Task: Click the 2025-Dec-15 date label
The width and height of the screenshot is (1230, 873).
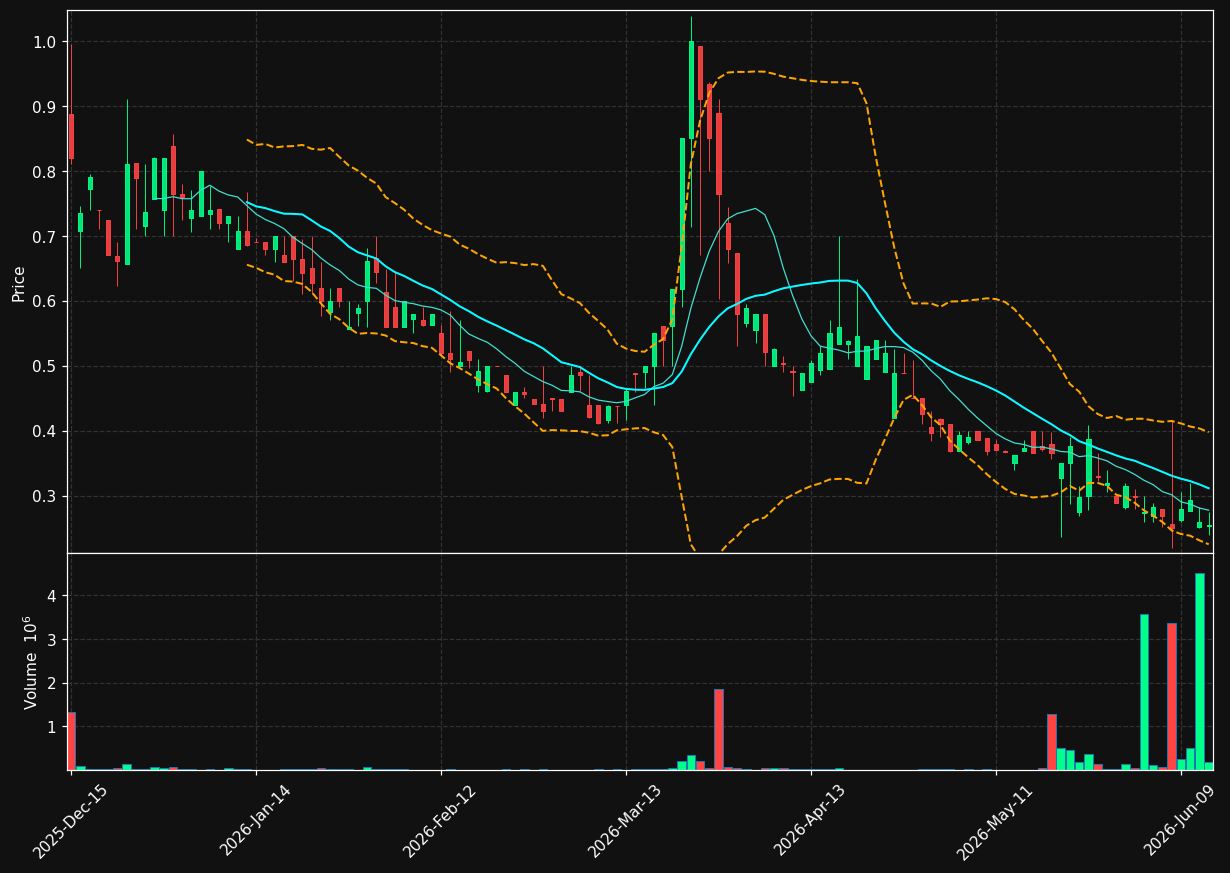Action: [69, 821]
